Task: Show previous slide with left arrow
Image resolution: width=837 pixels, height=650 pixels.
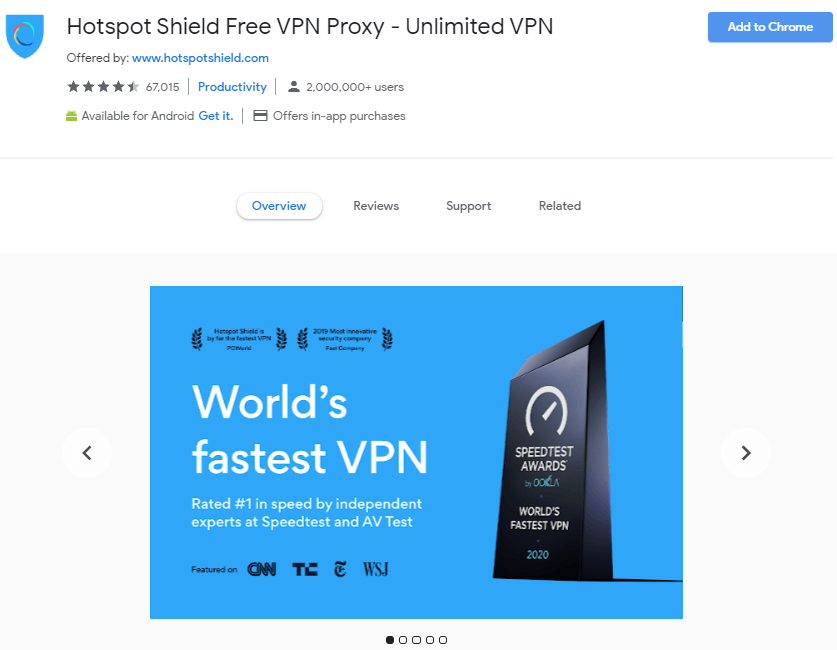Action: [87, 453]
